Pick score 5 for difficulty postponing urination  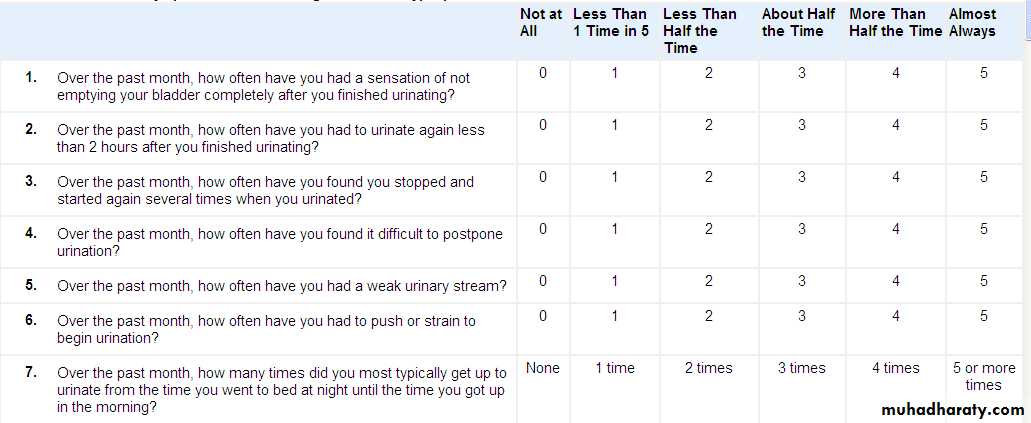(x=984, y=229)
